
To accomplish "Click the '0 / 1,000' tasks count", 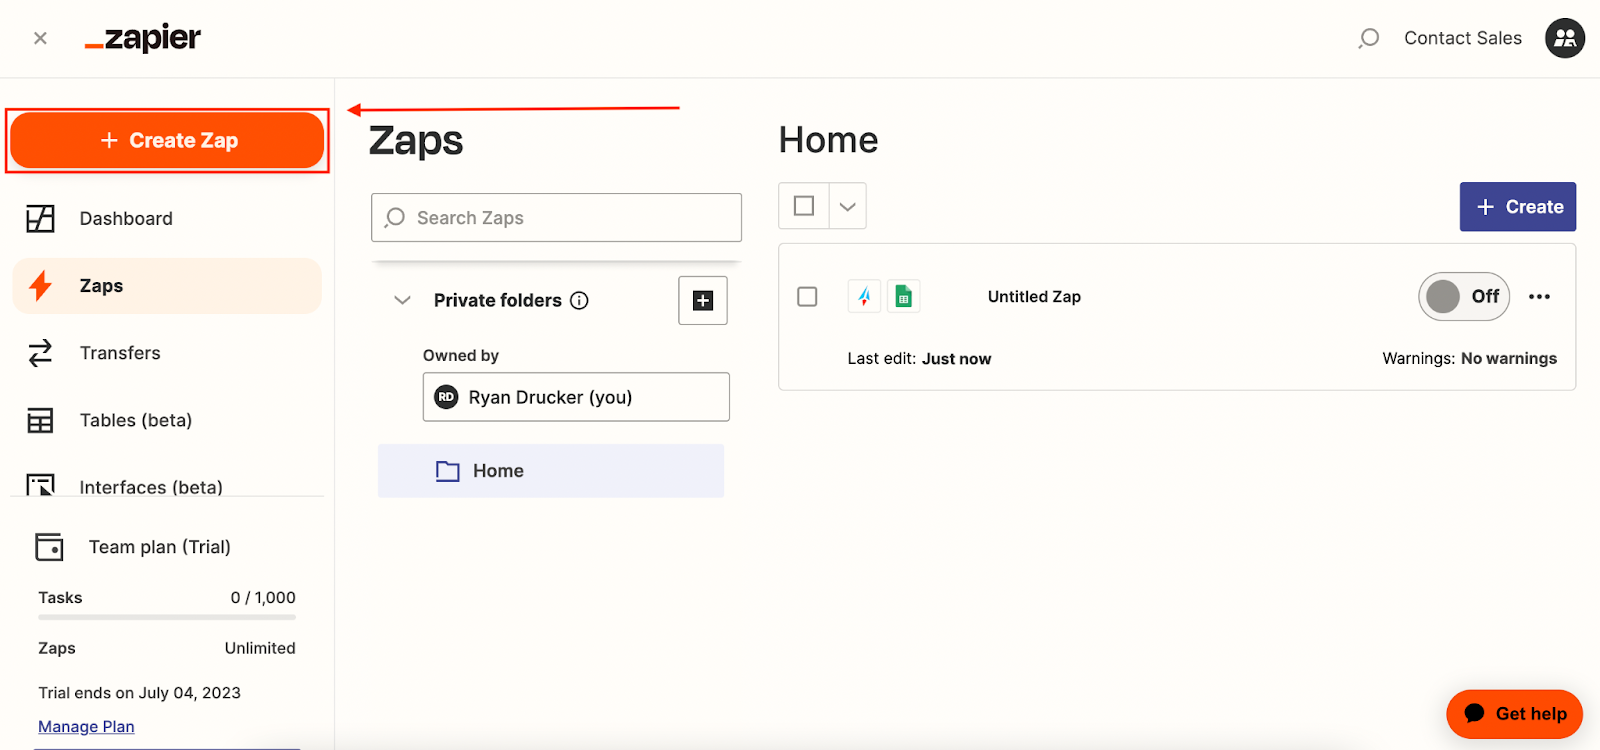I will (263, 597).
